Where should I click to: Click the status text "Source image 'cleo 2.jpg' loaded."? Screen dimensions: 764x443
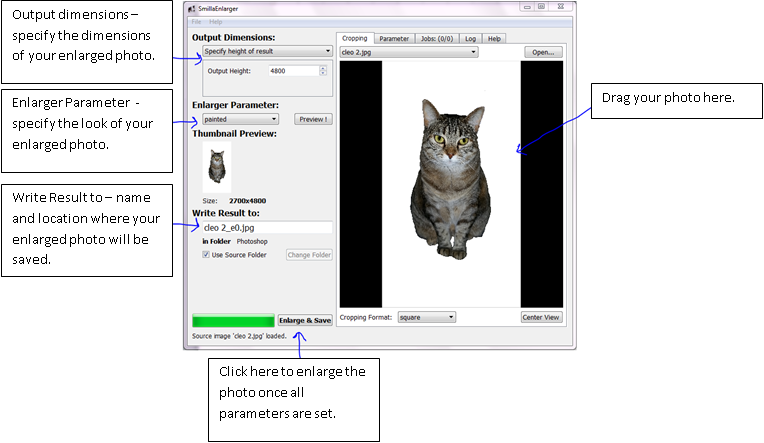pos(239,336)
